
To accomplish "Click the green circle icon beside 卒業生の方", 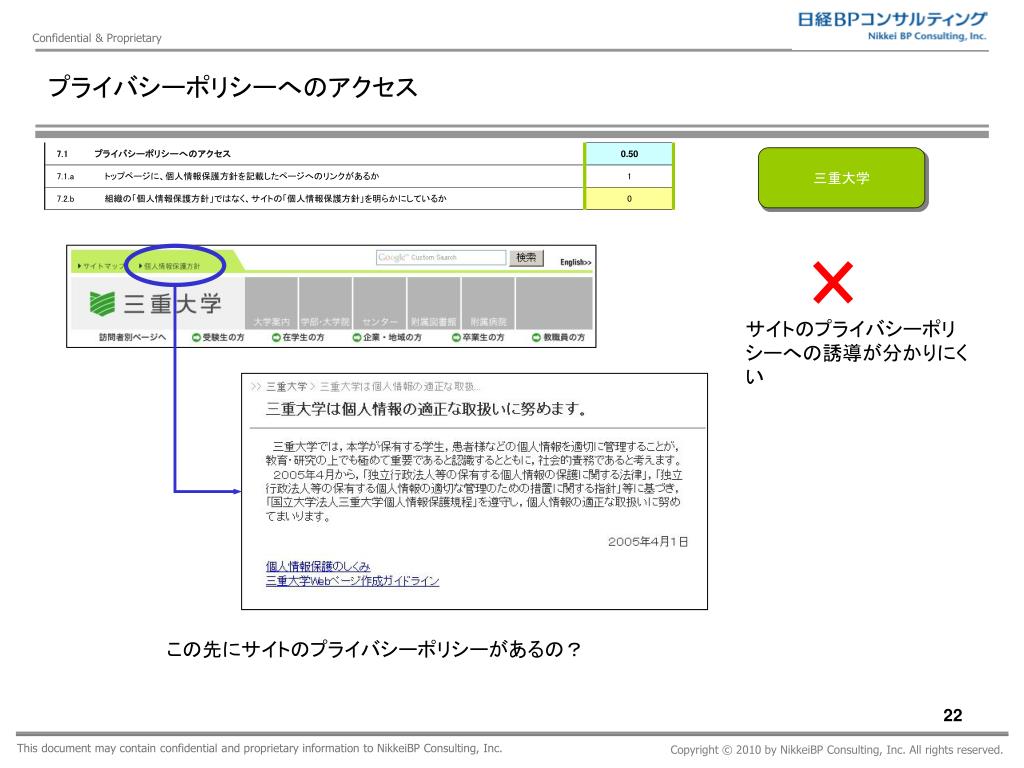I will pyautogui.click(x=456, y=338).
